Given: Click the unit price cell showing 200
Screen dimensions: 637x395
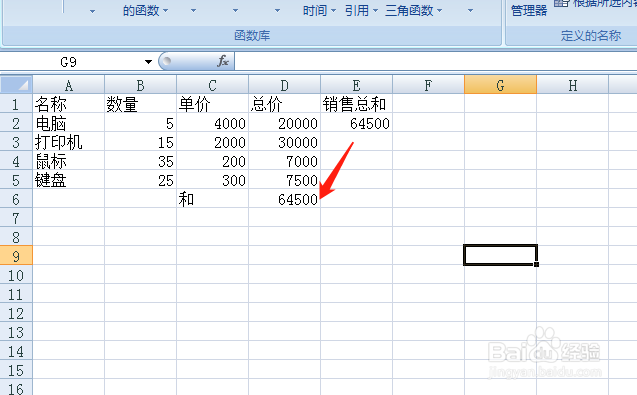Looking at the screenshot, I should pos(212,161).
